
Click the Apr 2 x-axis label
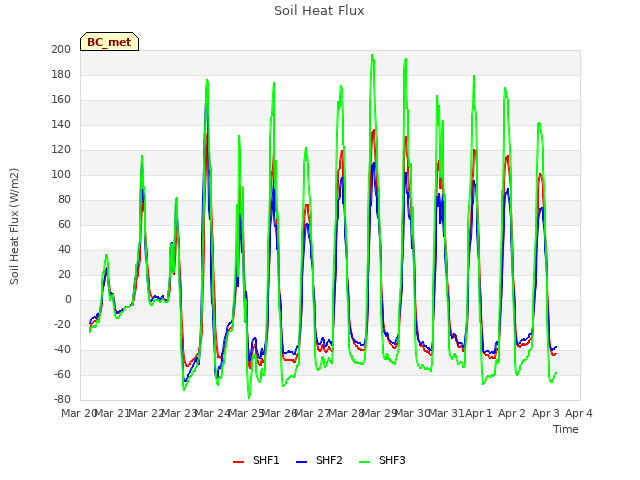[x=512, y=413]
